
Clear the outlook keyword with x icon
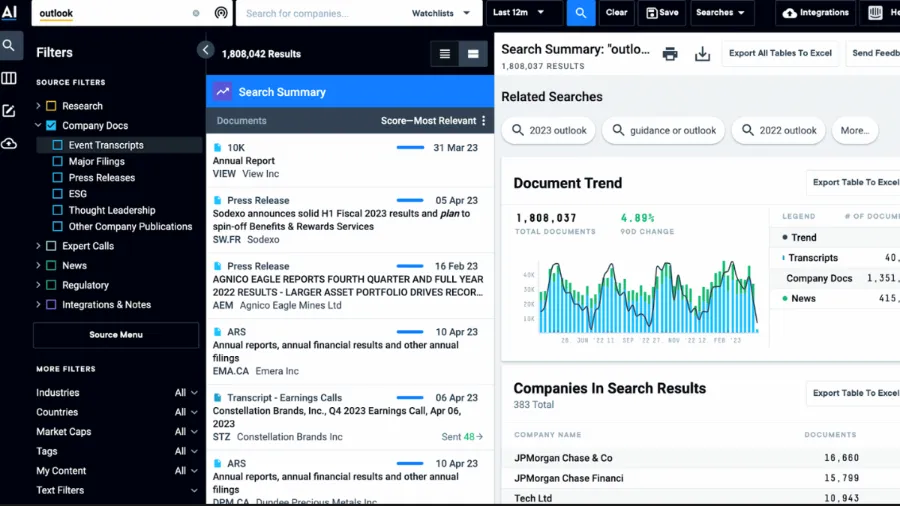[x=196, y=13]
